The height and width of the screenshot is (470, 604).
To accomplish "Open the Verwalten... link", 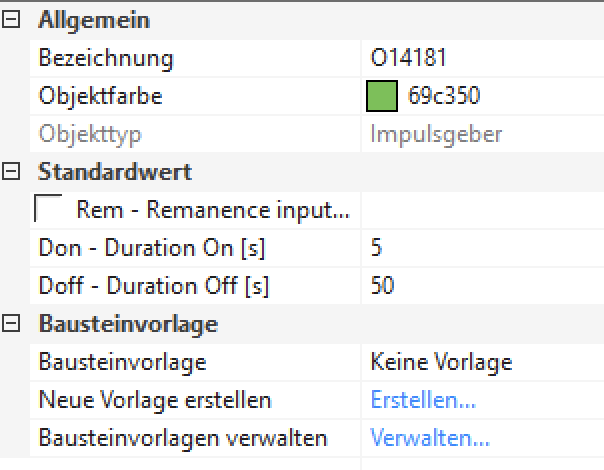I will [x=430, y=438].
